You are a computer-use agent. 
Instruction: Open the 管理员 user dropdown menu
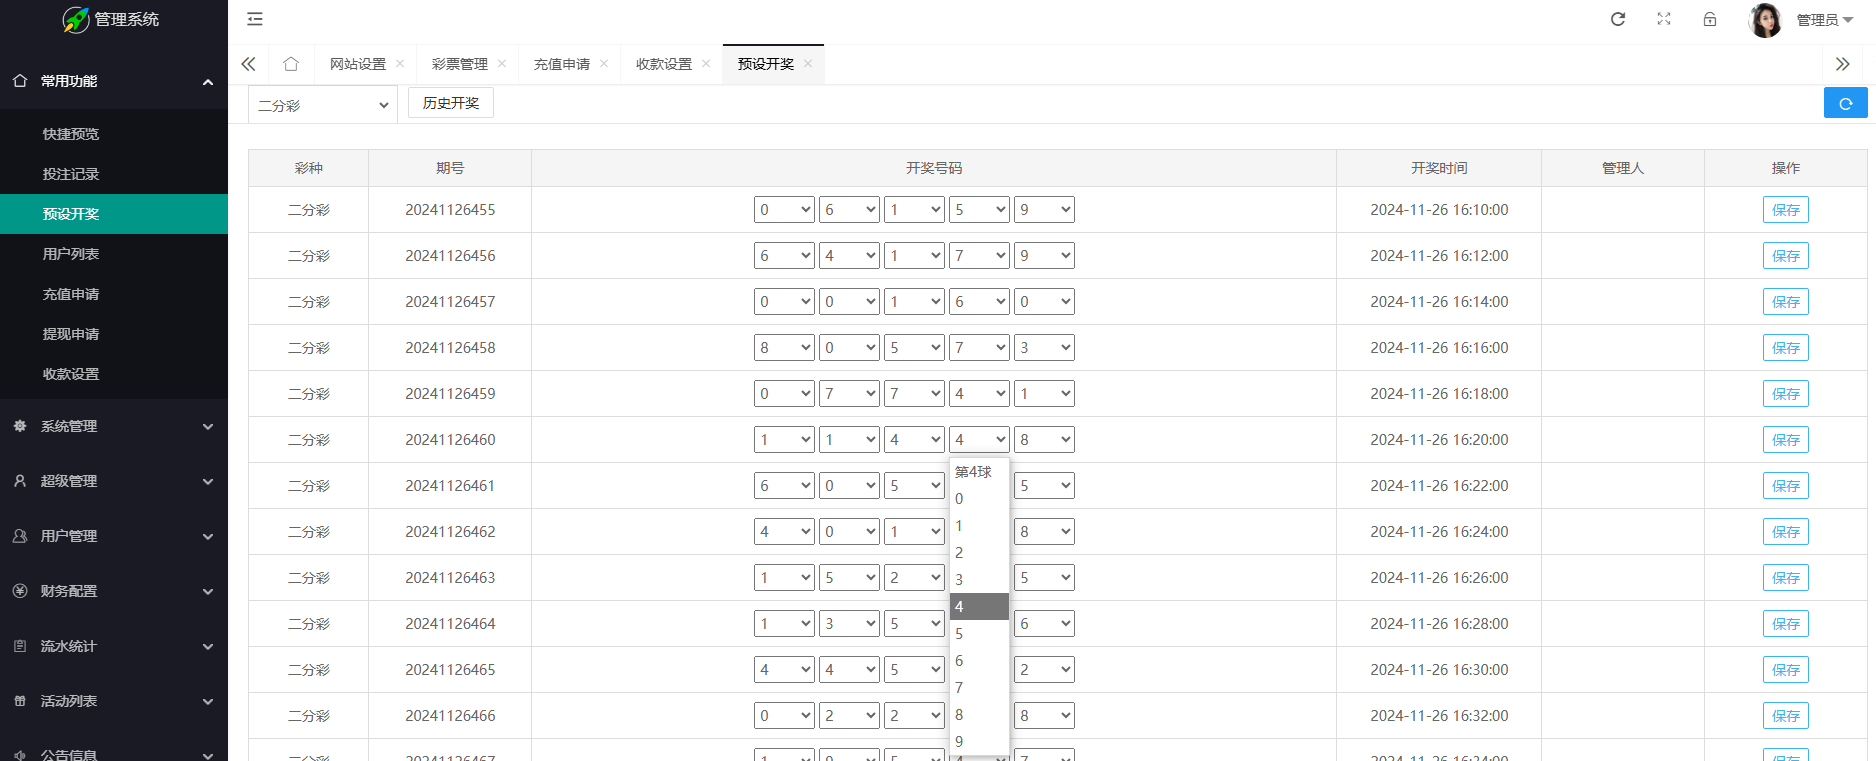click(1824, 20)
